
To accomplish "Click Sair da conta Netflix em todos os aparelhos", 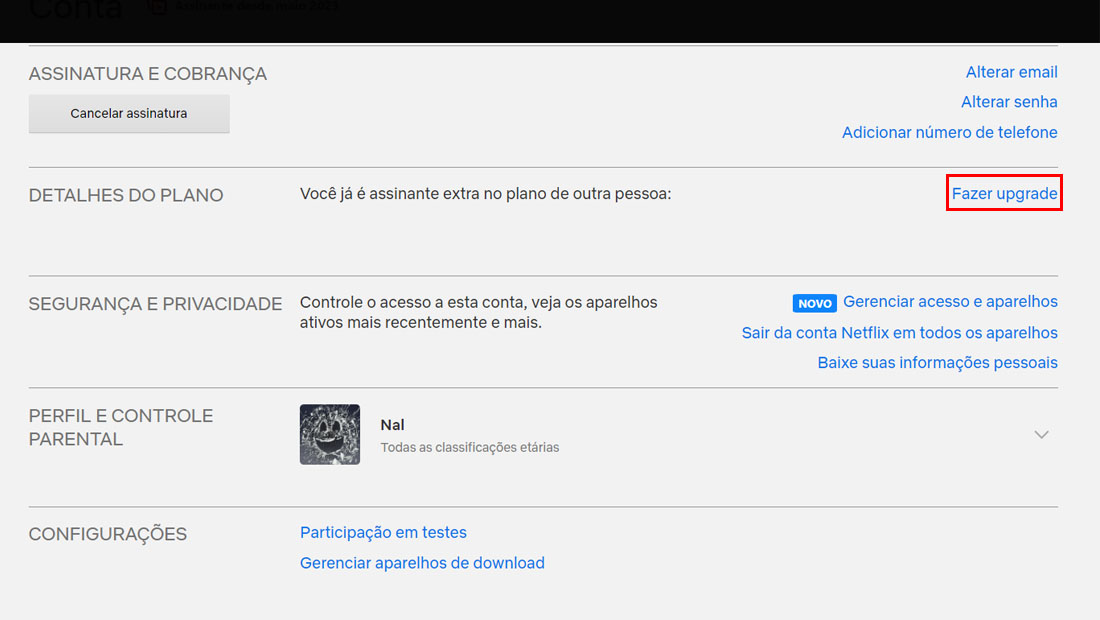I will 899,333.
